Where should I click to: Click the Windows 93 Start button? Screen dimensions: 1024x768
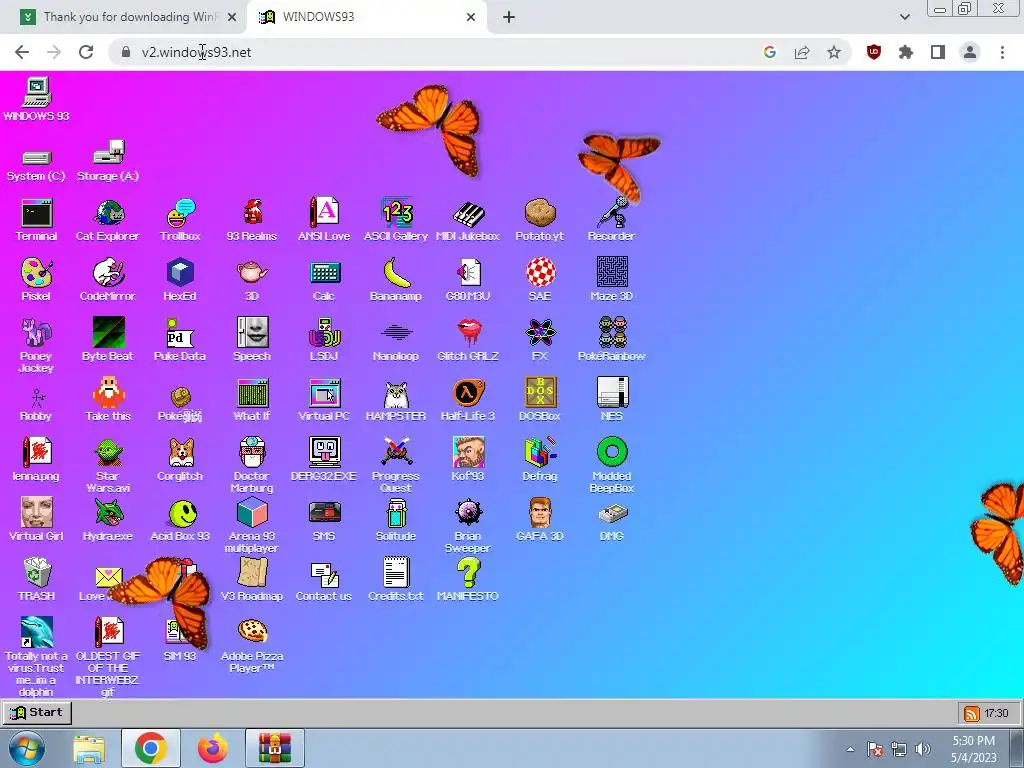tap(37, 712)
